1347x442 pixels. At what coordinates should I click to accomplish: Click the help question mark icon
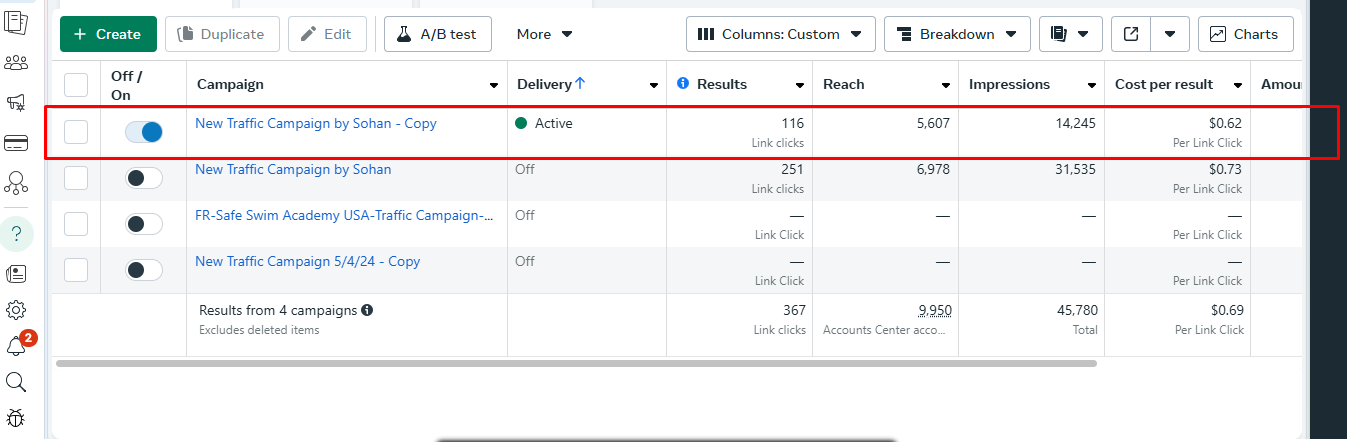[16, 234]
